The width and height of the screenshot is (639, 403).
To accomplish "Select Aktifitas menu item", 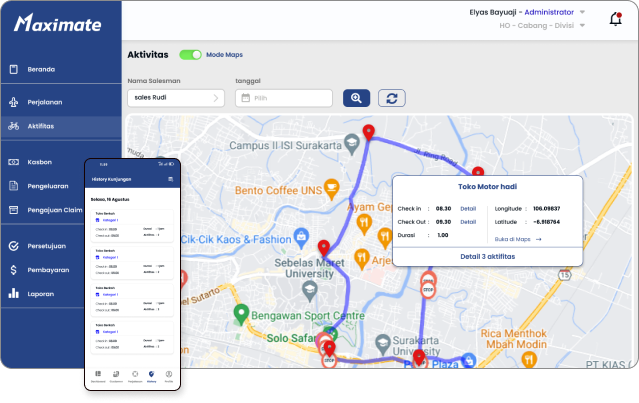I will [61, 126].
